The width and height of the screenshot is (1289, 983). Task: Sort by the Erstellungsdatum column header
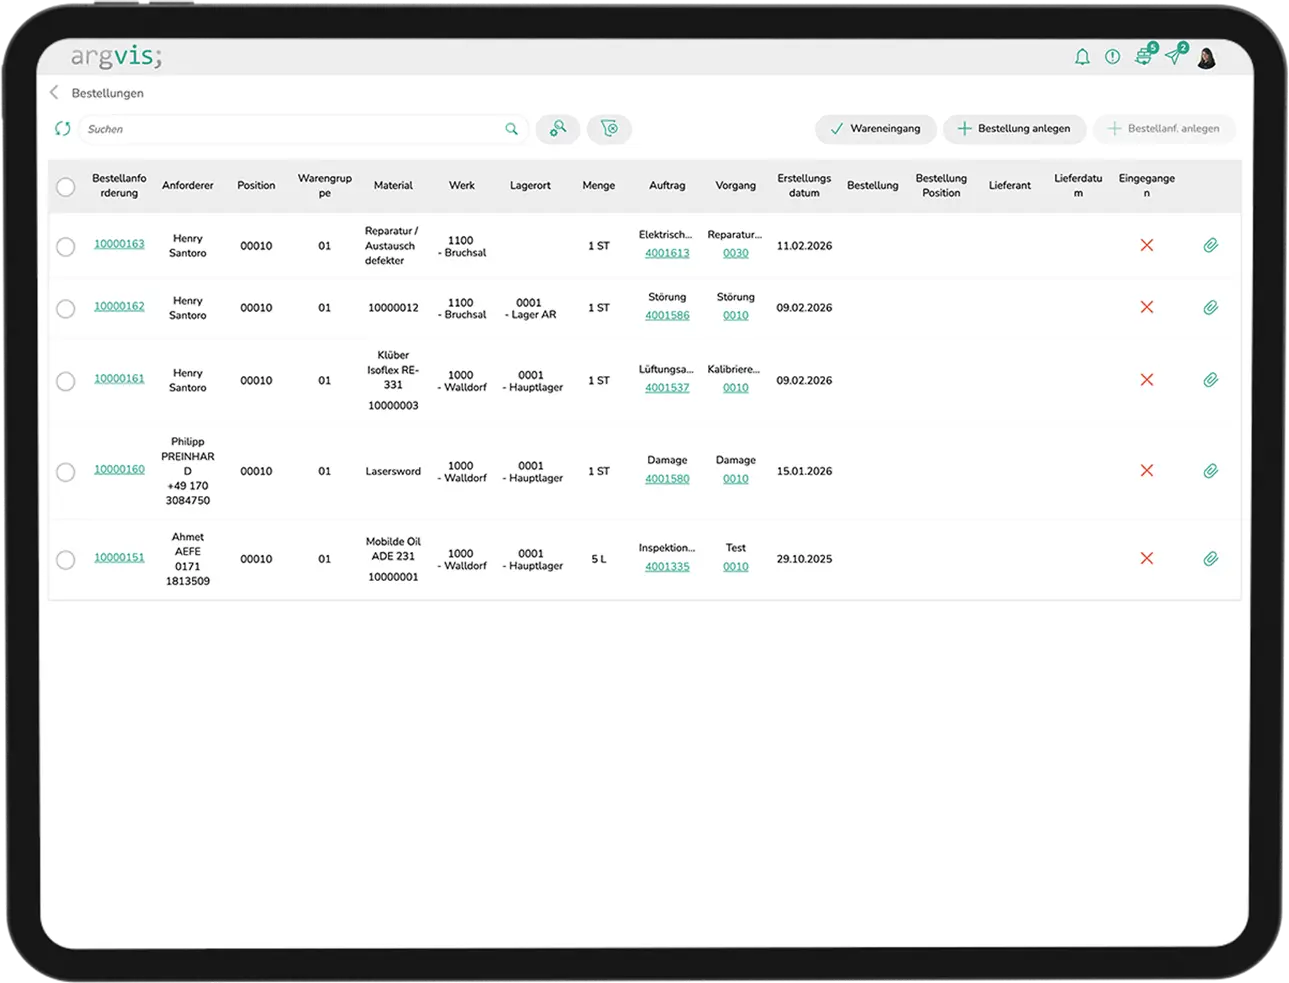[x=804, y=186]
